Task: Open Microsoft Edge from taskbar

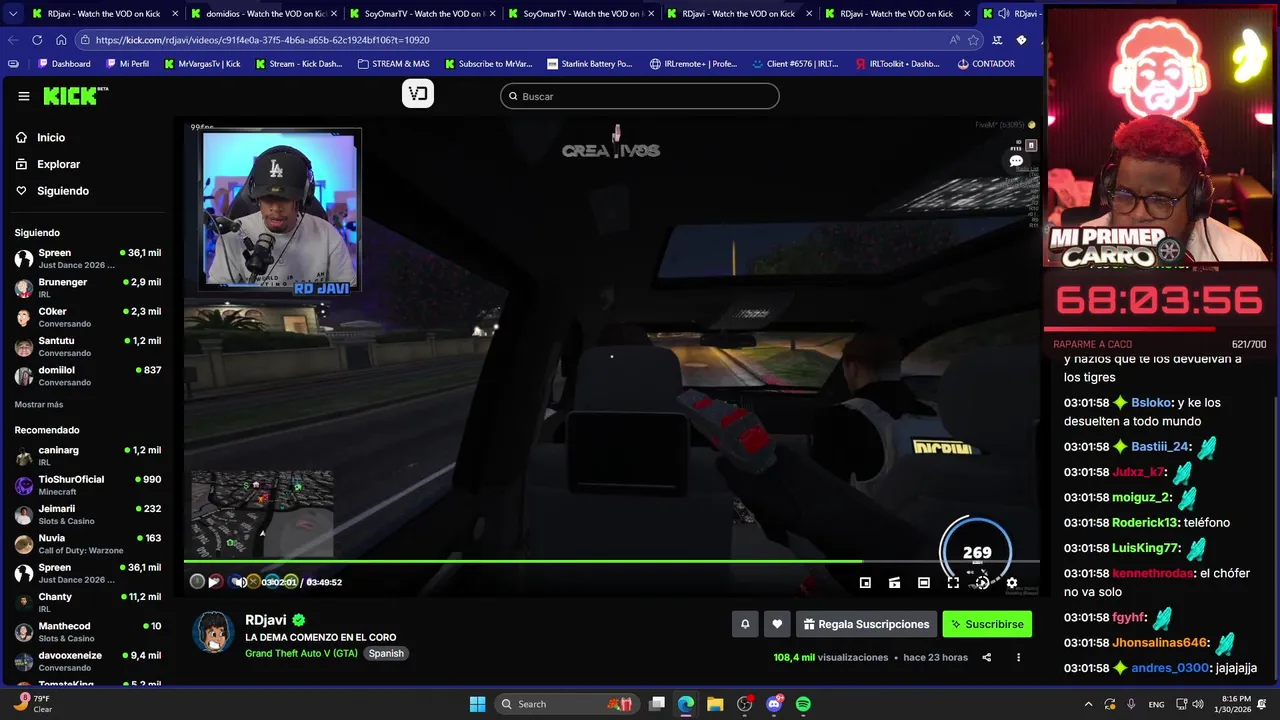Action: pos(686,704)
